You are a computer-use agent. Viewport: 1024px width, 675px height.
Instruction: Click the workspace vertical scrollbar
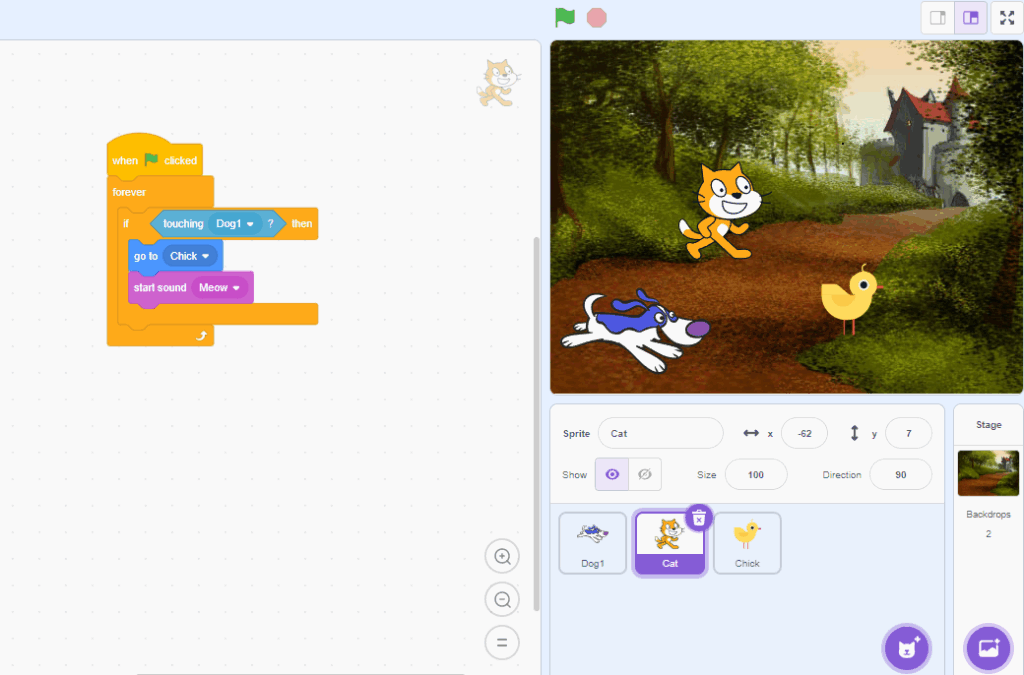(x=537, y=423)
